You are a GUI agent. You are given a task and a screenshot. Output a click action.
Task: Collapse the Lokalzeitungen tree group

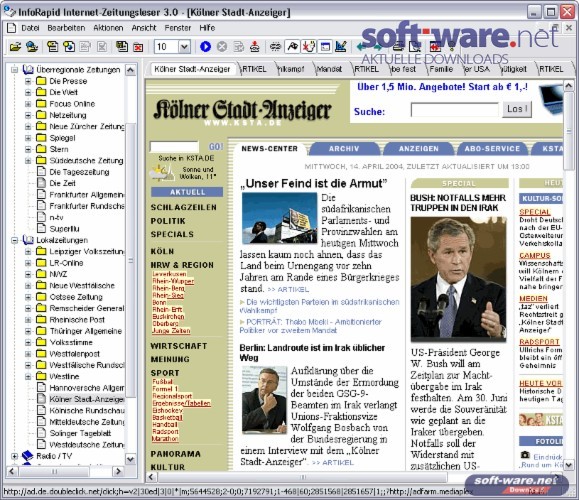click(14, 240)
